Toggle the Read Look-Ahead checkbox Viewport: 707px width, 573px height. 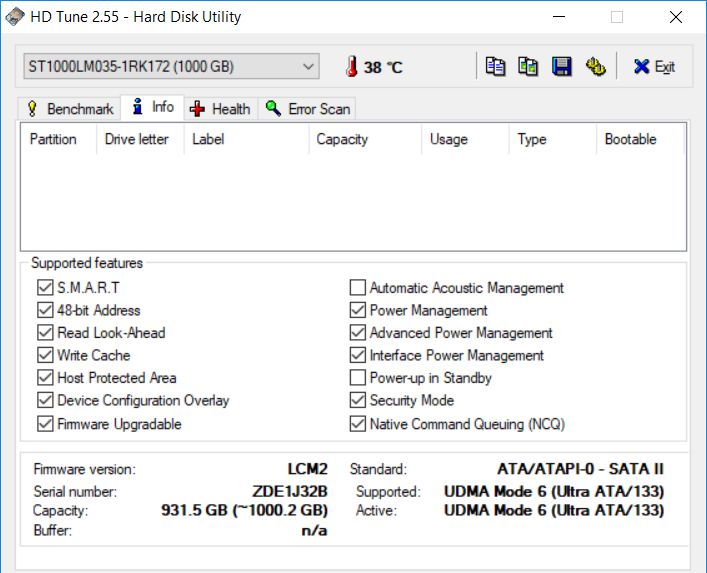point(45,332)
